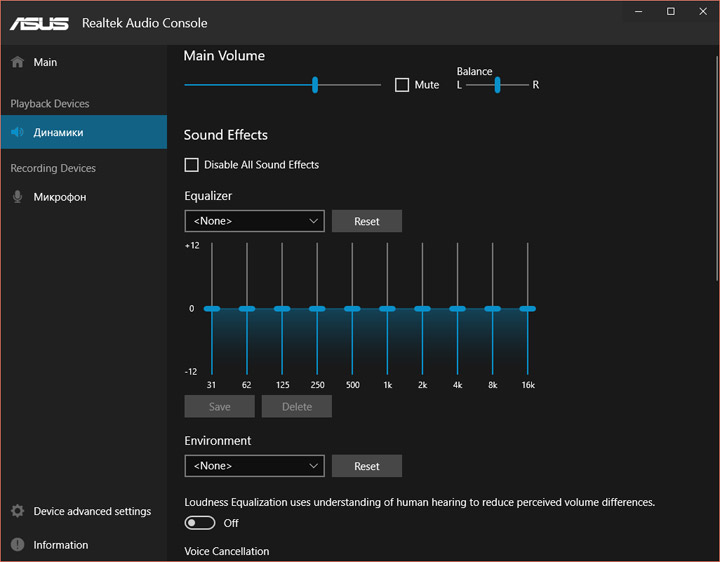The width and height of the screenshot is (720, 562).
Task: Click the Information exclamation icon
Action: tap(17, 545)
